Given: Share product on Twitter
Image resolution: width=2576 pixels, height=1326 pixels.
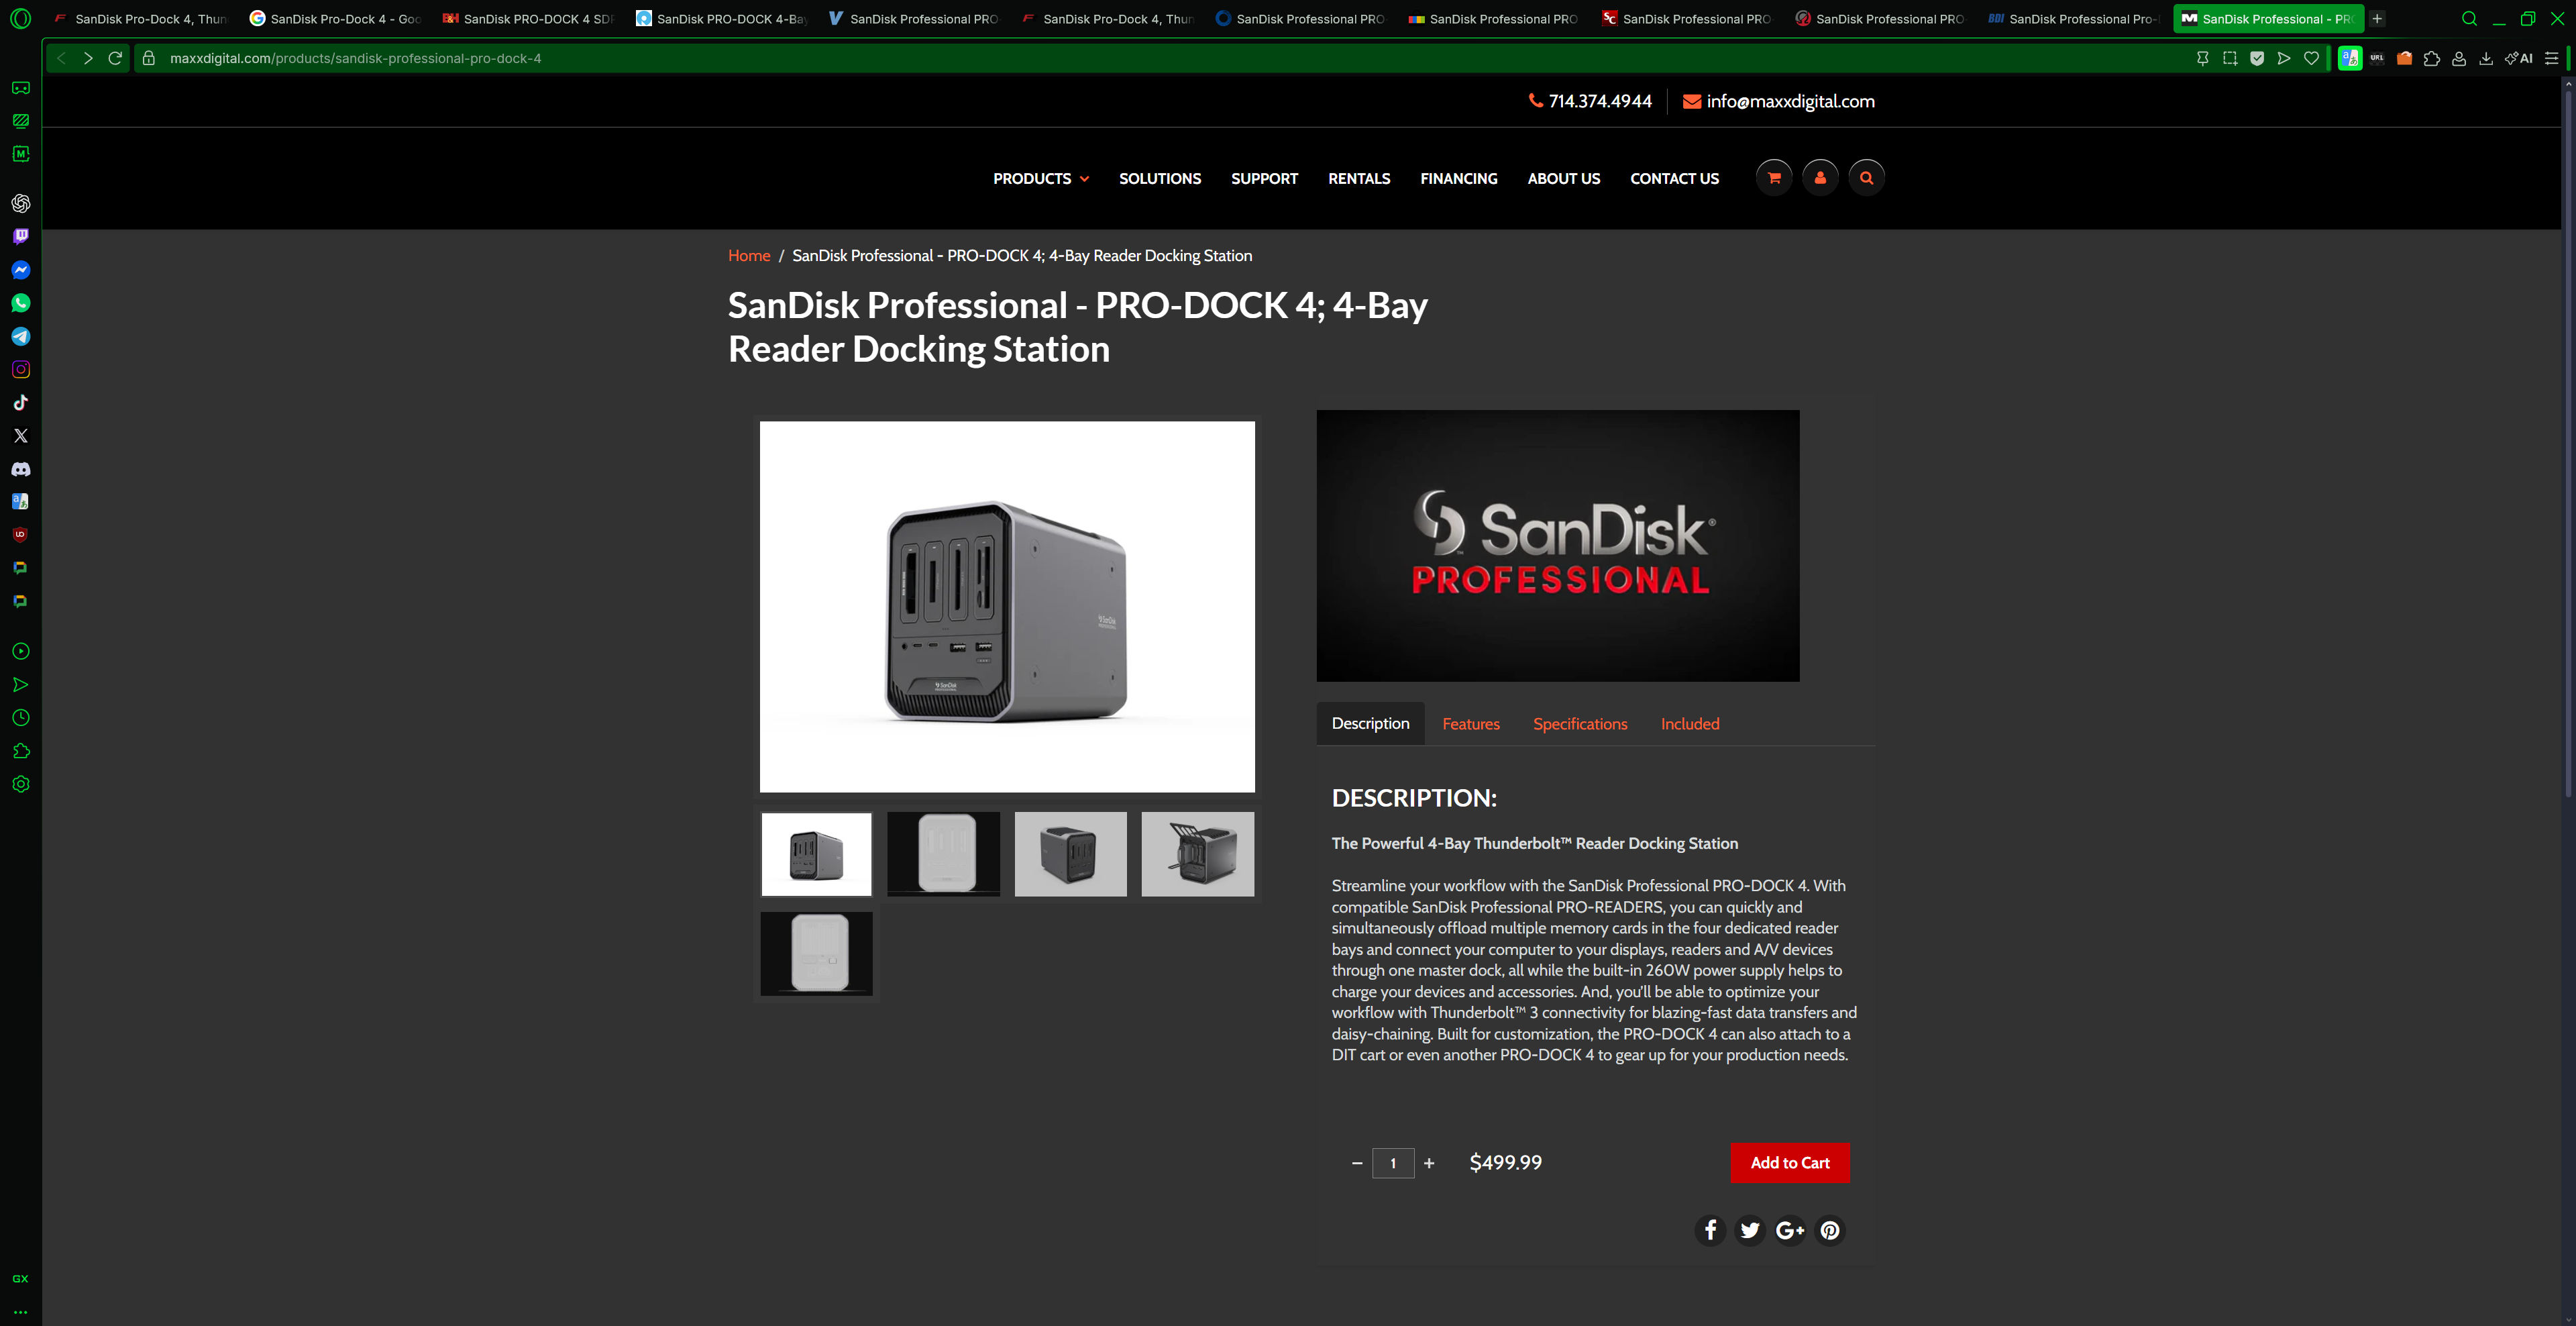Looking at the screenshot, I should pos(1750,1230).
